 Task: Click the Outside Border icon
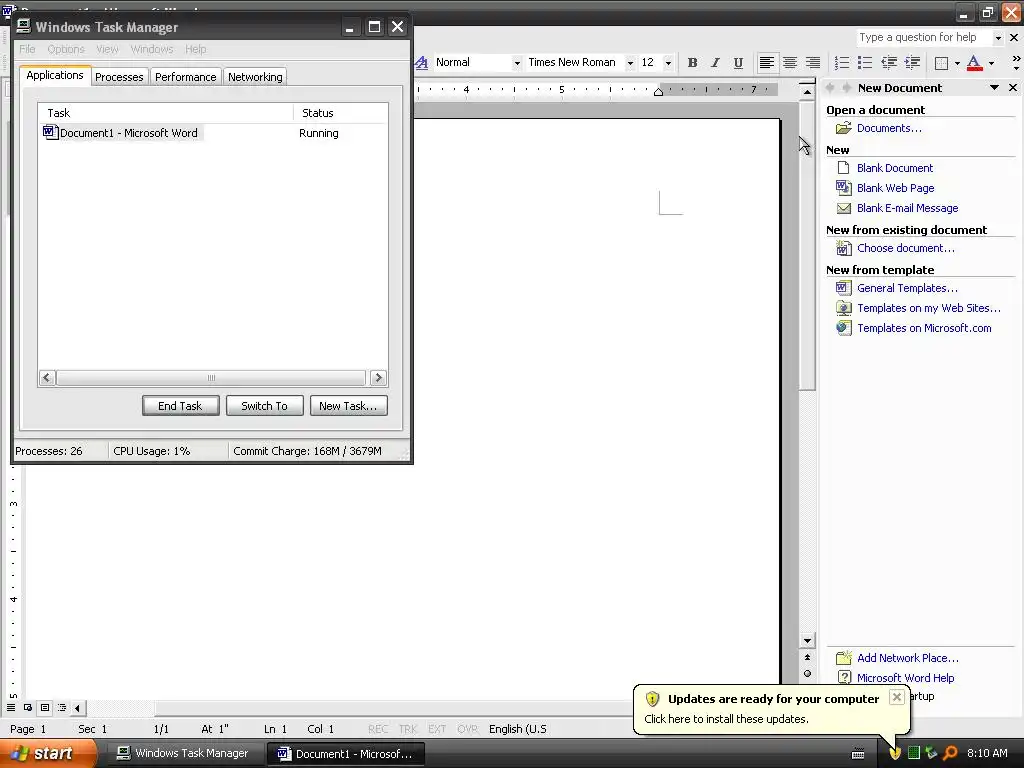[x=941, y=63]
